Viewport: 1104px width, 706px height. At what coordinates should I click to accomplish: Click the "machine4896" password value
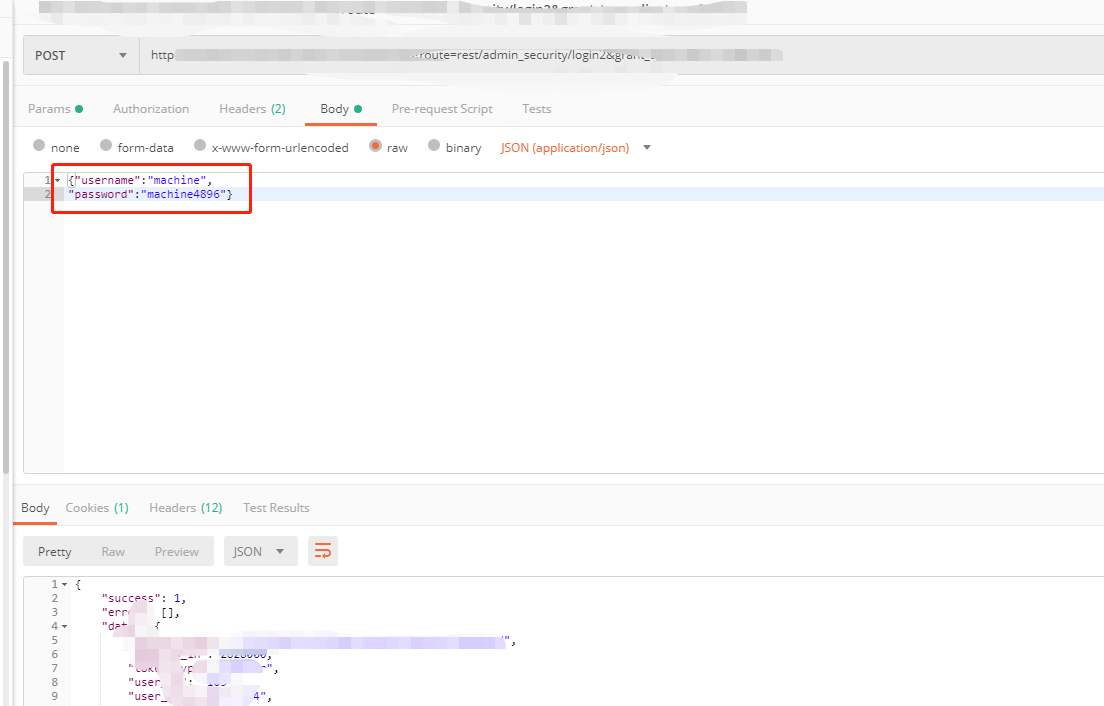coord(183,194)
